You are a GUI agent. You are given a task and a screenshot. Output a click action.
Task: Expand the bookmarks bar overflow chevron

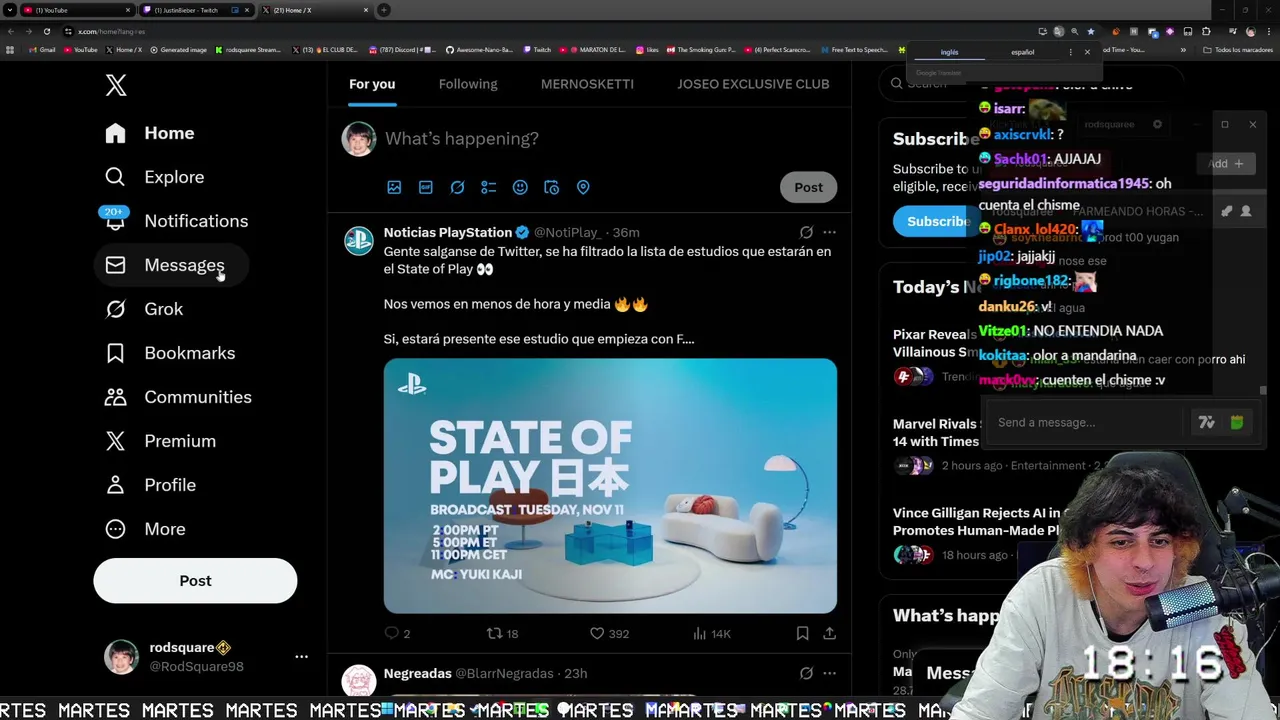(x=1183, y=50)
